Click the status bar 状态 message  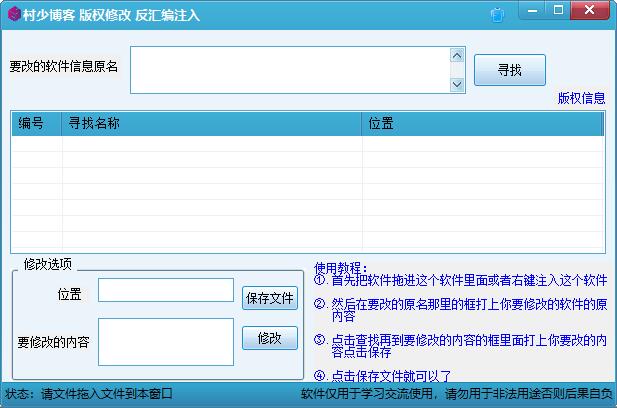point(90,394)
